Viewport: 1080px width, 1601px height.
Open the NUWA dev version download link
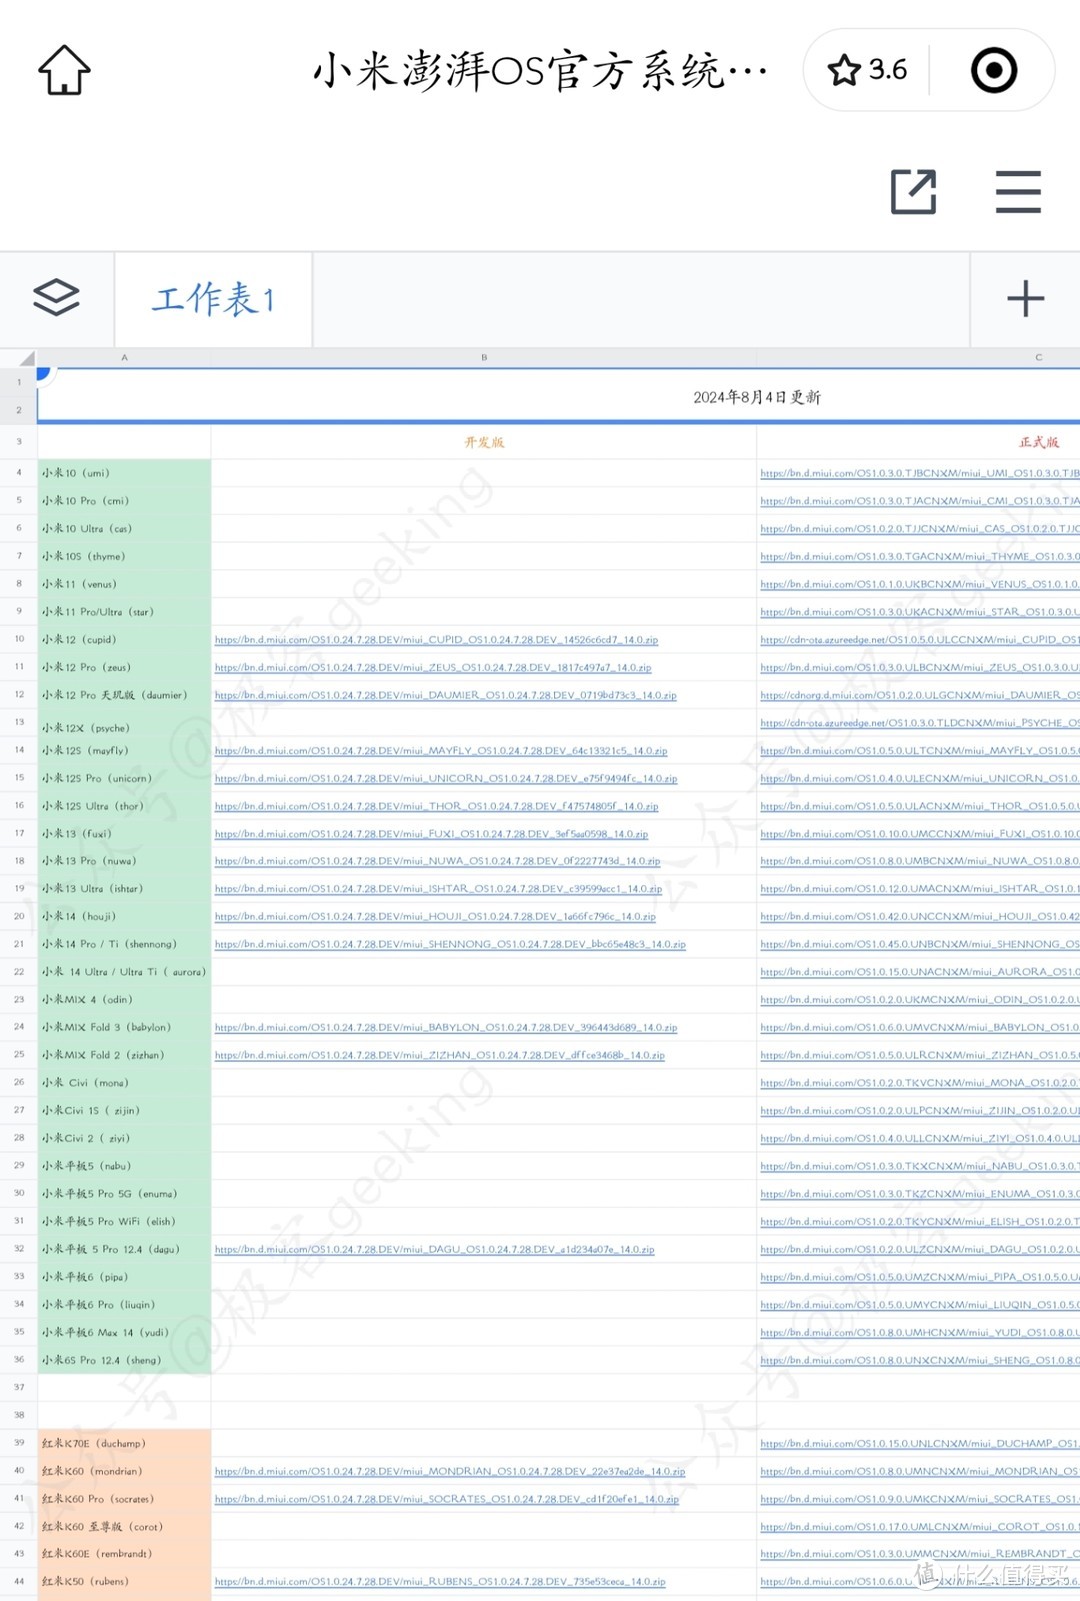click(x=437, y=861)
